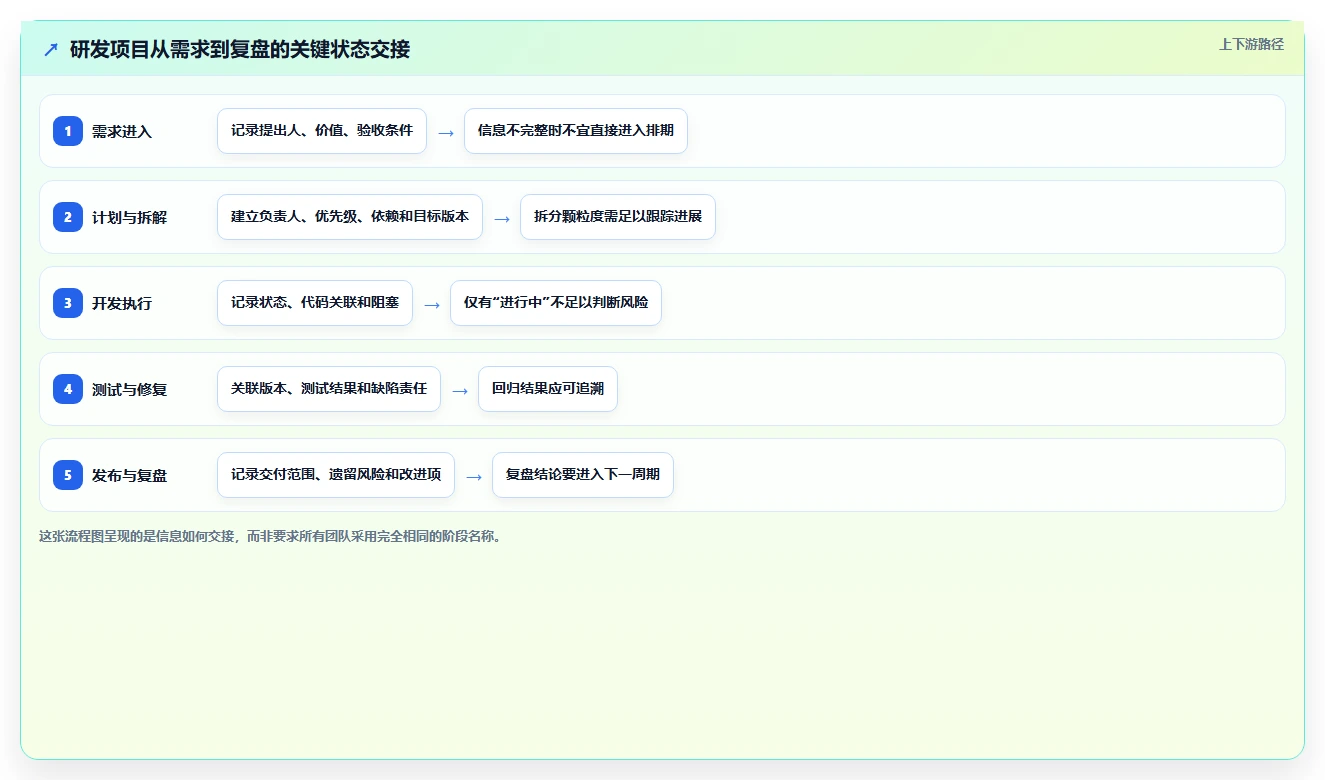Click the step number 4 badge
The image size is (1325, 780).
(x=68, y=389)
